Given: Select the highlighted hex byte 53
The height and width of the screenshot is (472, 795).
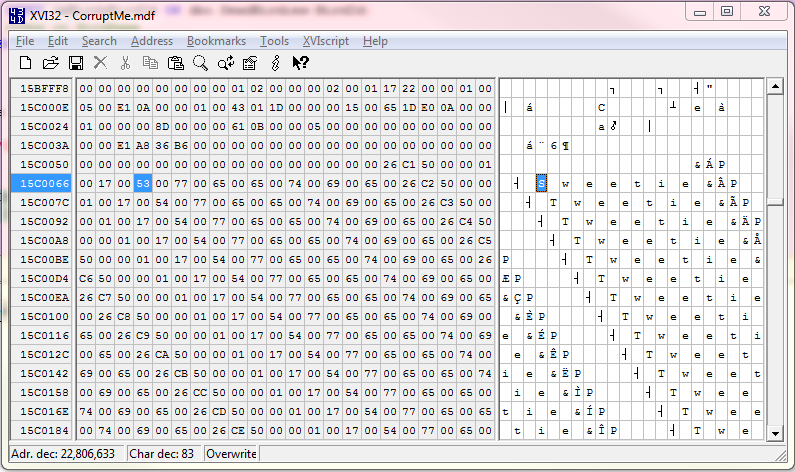Looking at the screenshot, I should click(142, 184).
